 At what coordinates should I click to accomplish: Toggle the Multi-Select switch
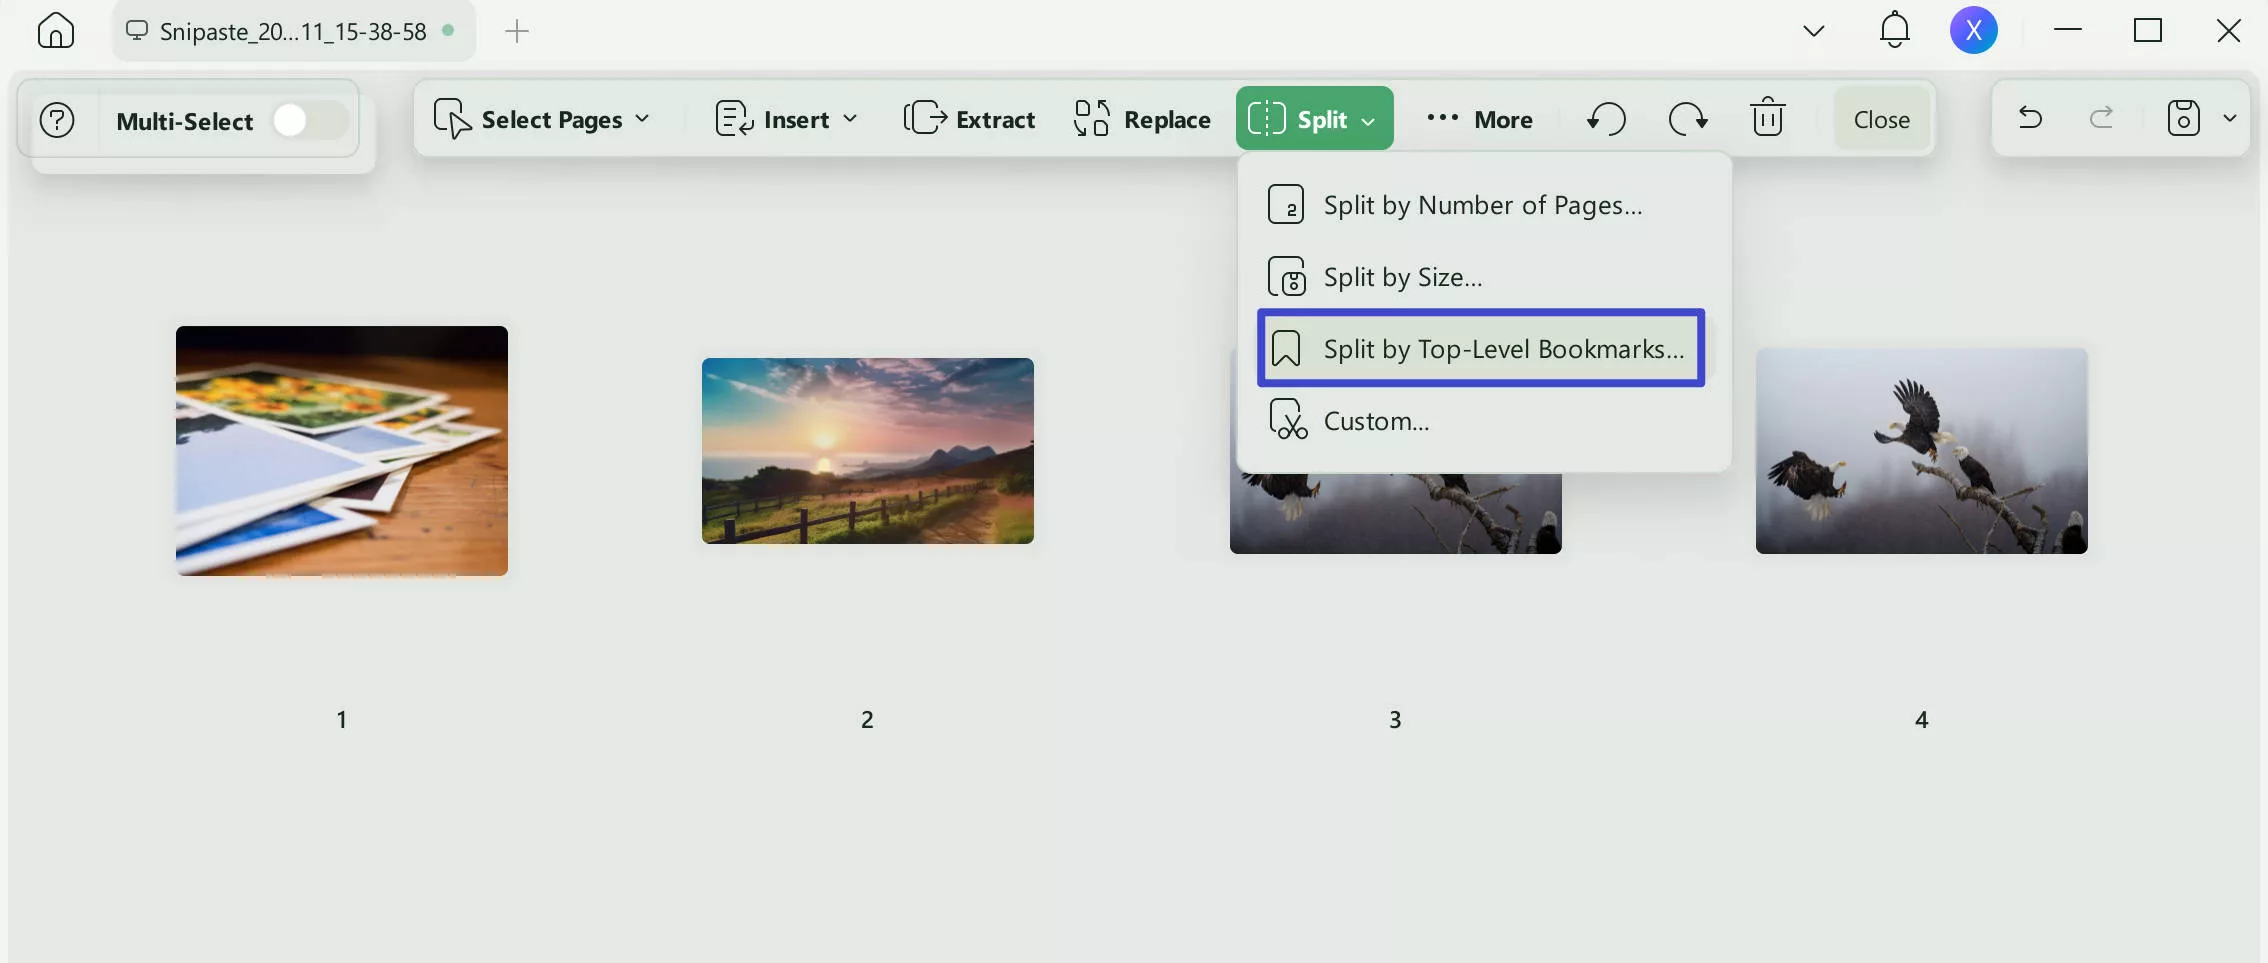[309, 121]
